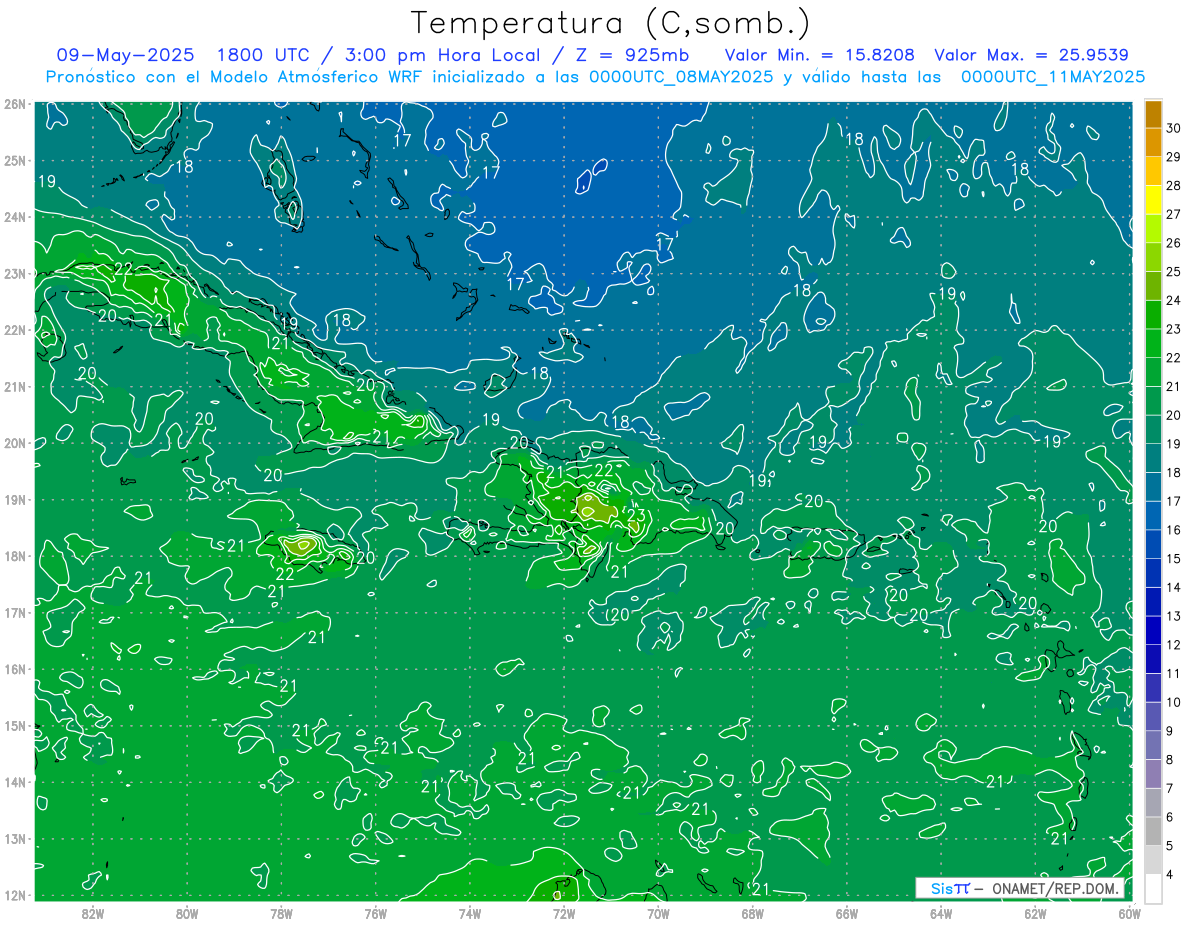This screenshot has height=927, width=1200.
Task: Click the 68W longitude axis label
Action: 752,914
